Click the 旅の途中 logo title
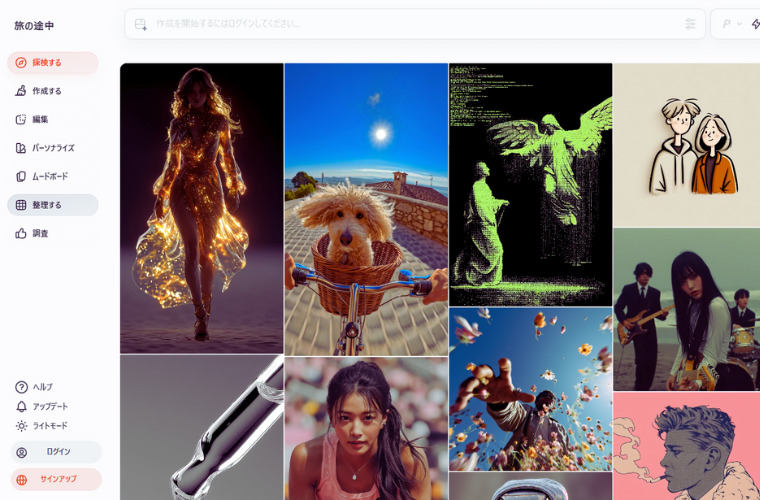Screen dimensions: 760x500 click(x=32, y=25)
